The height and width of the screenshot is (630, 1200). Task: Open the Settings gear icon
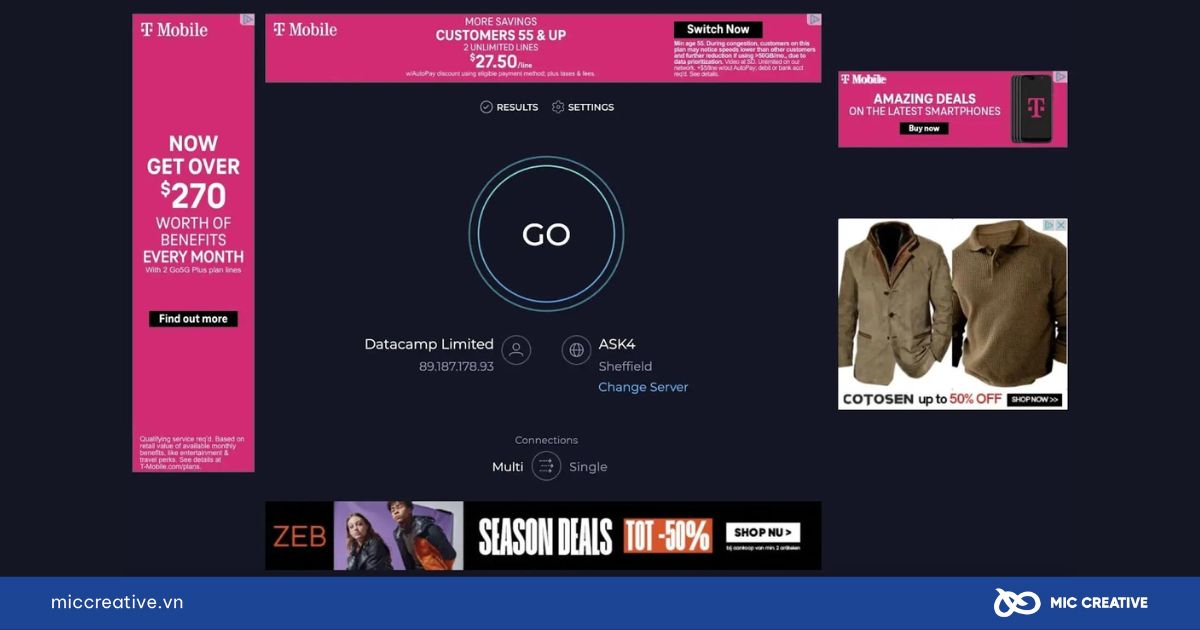pos(558,107)
